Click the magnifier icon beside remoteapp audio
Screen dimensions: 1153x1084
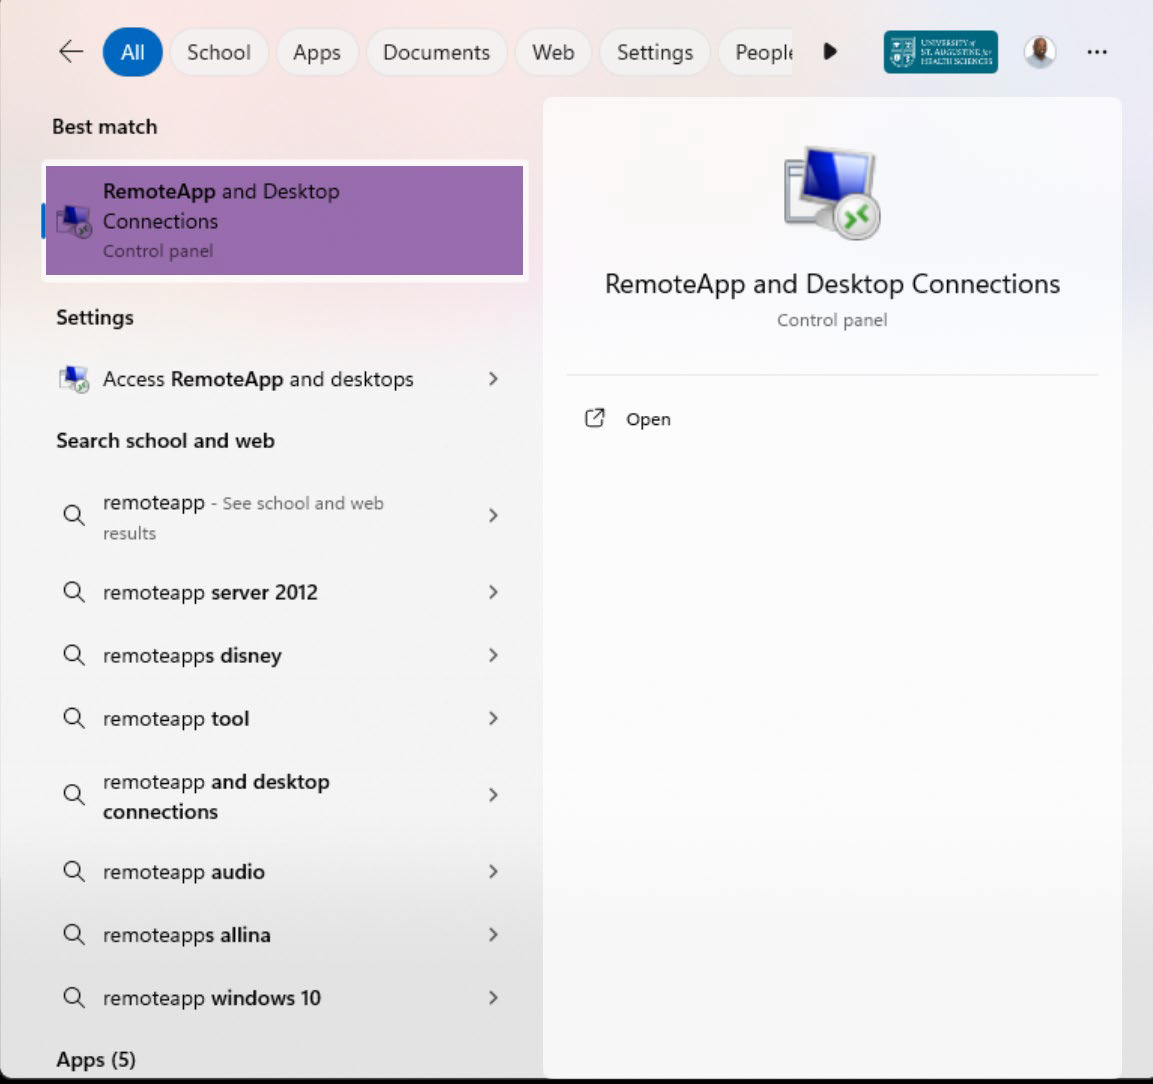coord(74,871)
